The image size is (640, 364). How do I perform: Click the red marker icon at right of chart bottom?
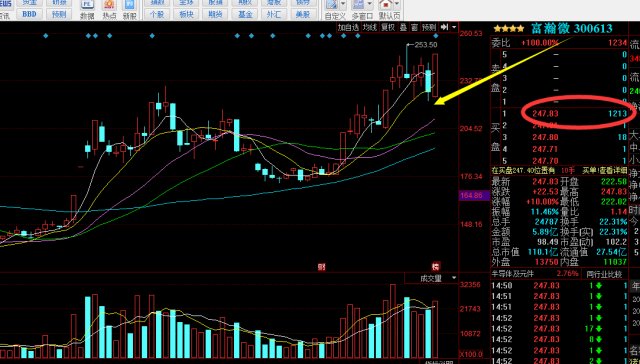(x=437, y=266)
